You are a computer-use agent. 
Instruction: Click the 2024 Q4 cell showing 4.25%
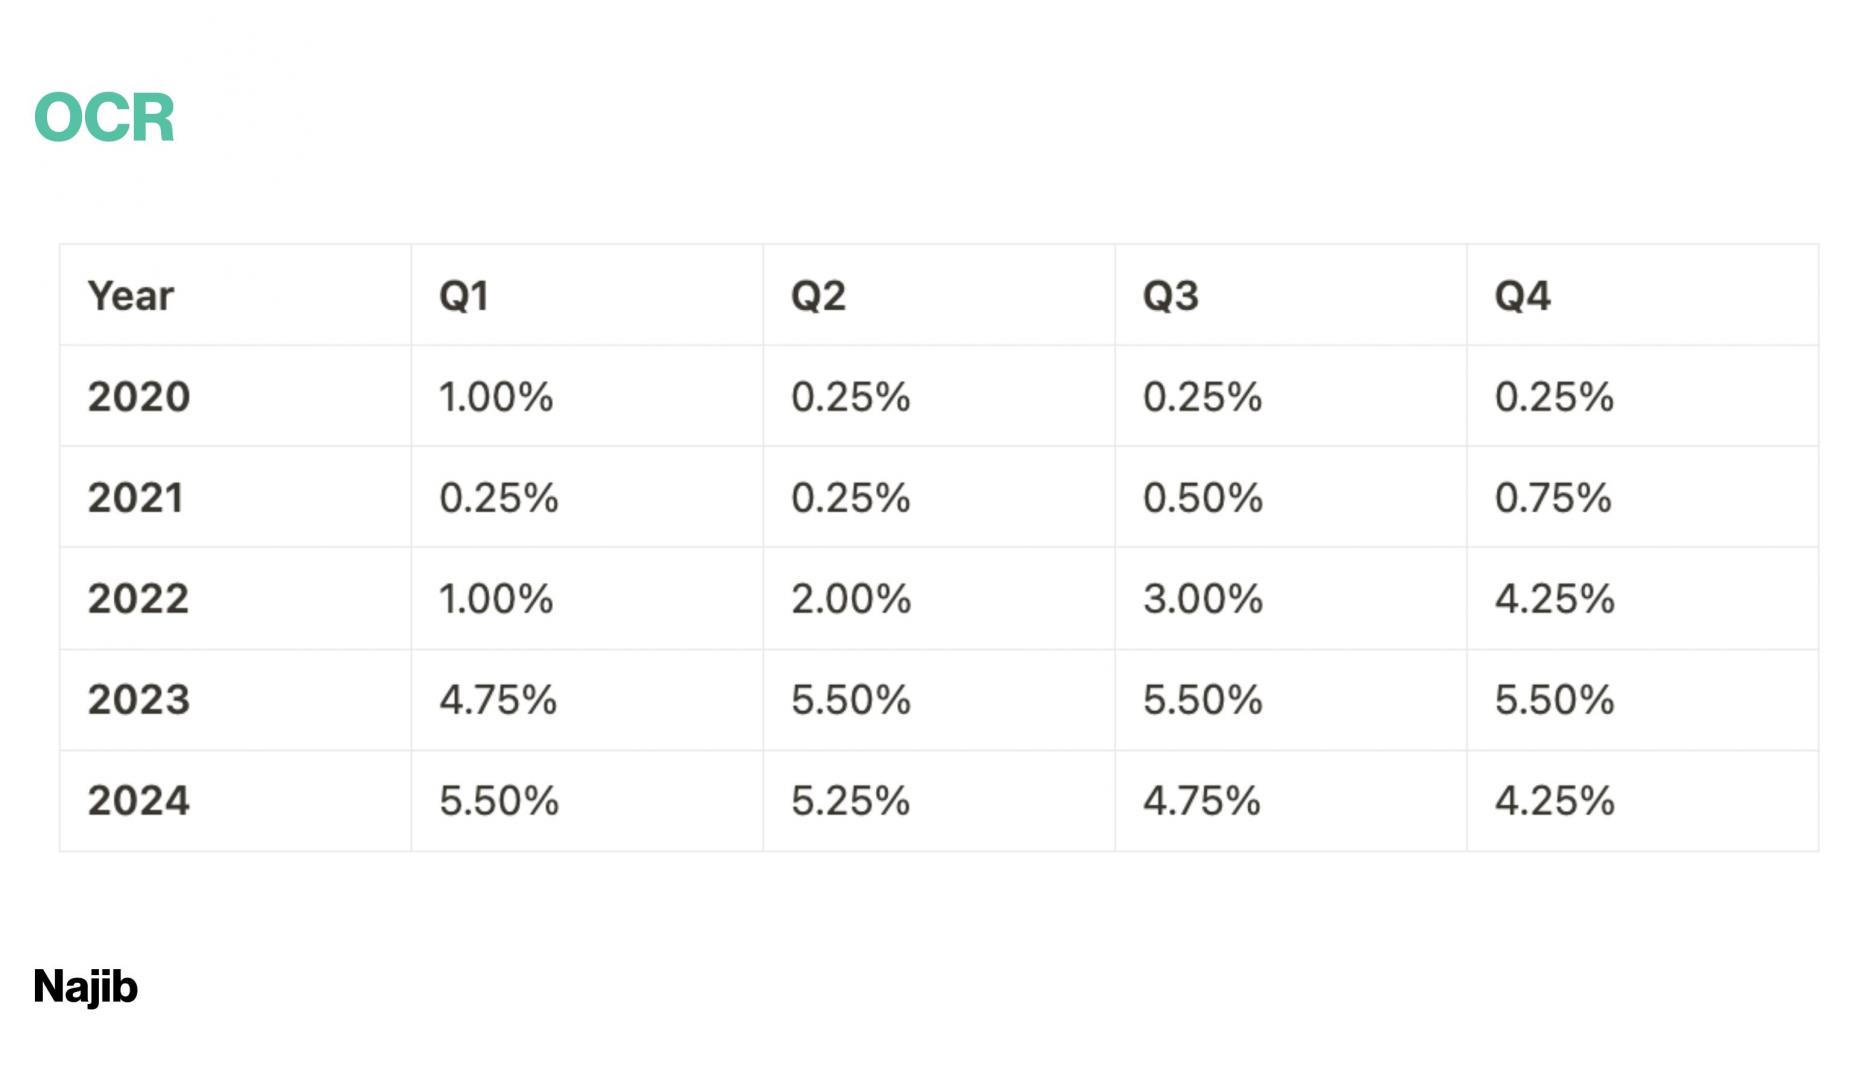coord(1555,801)
